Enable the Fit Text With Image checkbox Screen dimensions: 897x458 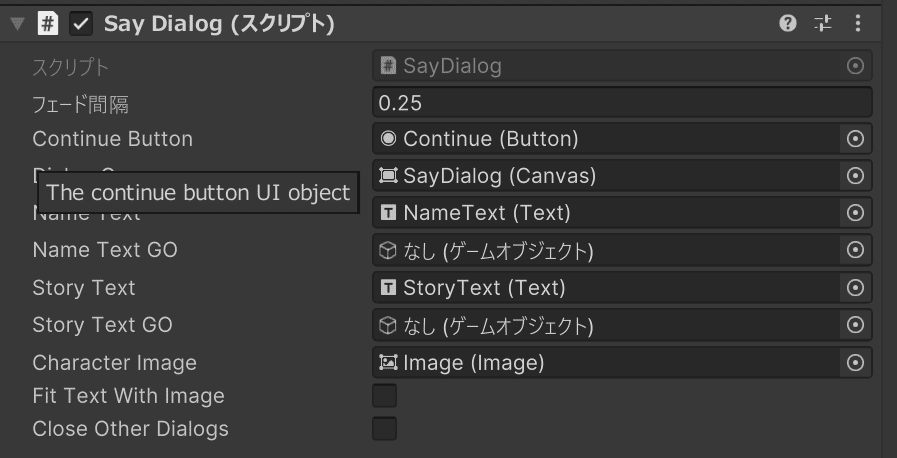click(384, 396)
